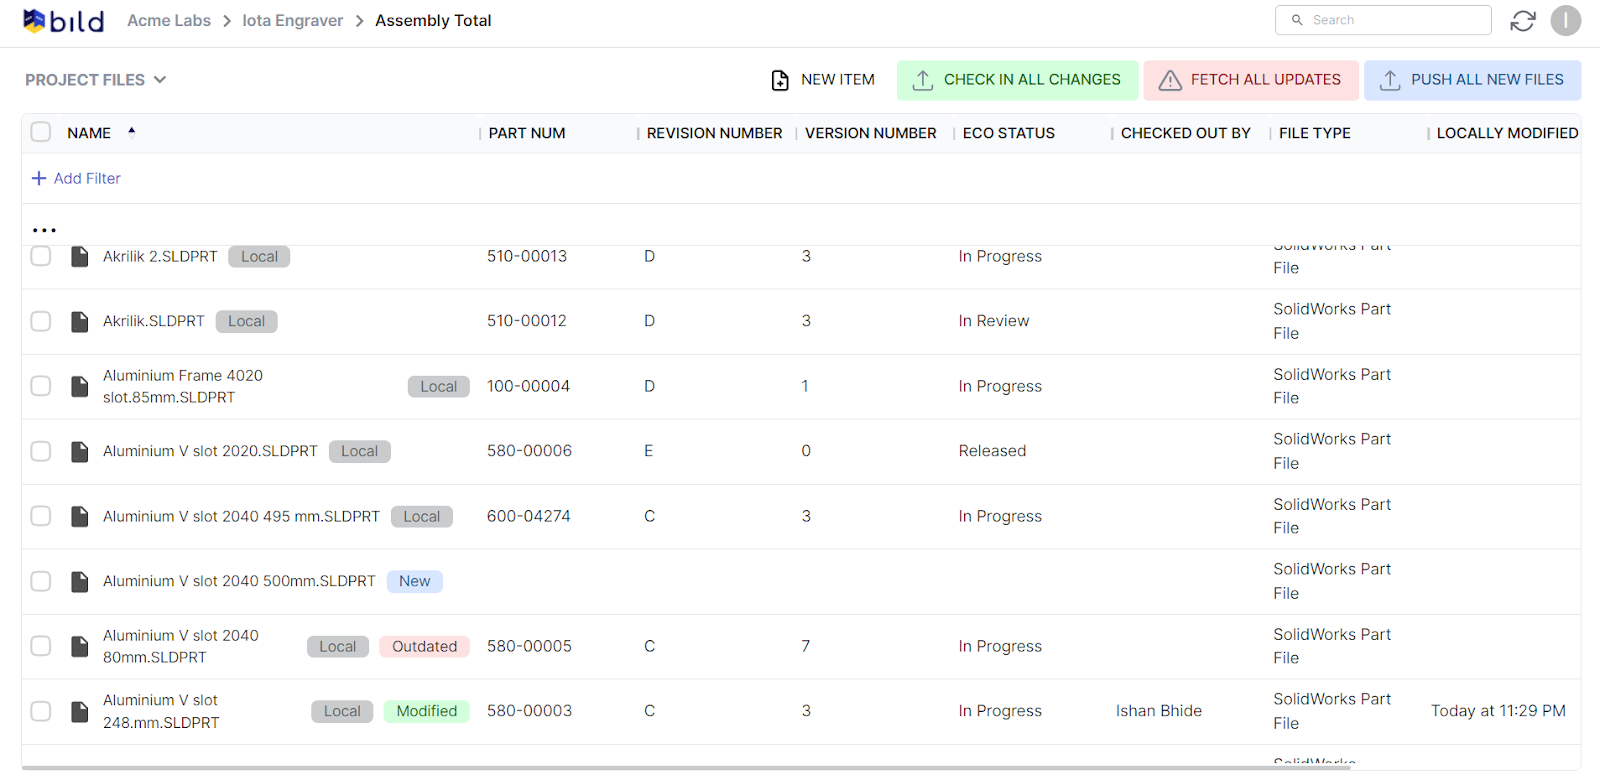Viewport: 1600px width, 780px height.
Task: Click Fetch All Updates button
Action: coord(1250,80)
